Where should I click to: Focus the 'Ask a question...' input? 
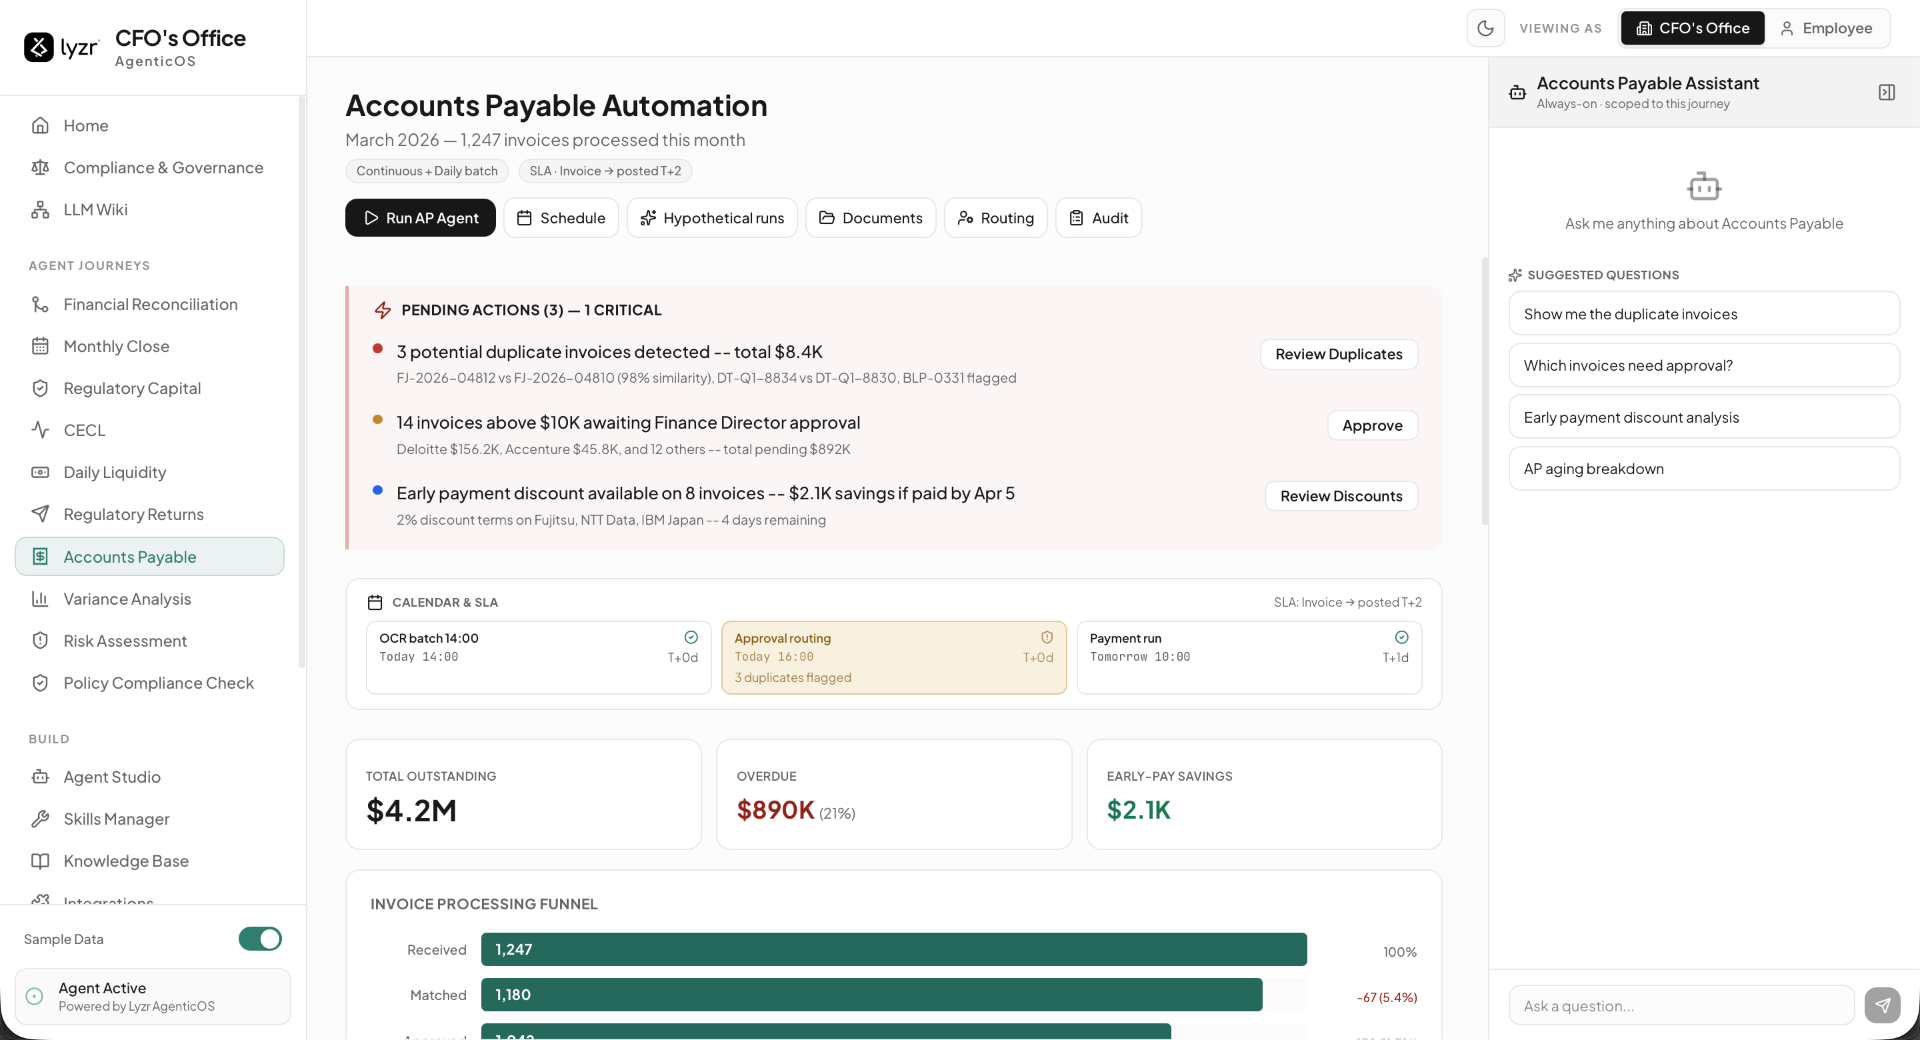[x=1681, y=1005]
